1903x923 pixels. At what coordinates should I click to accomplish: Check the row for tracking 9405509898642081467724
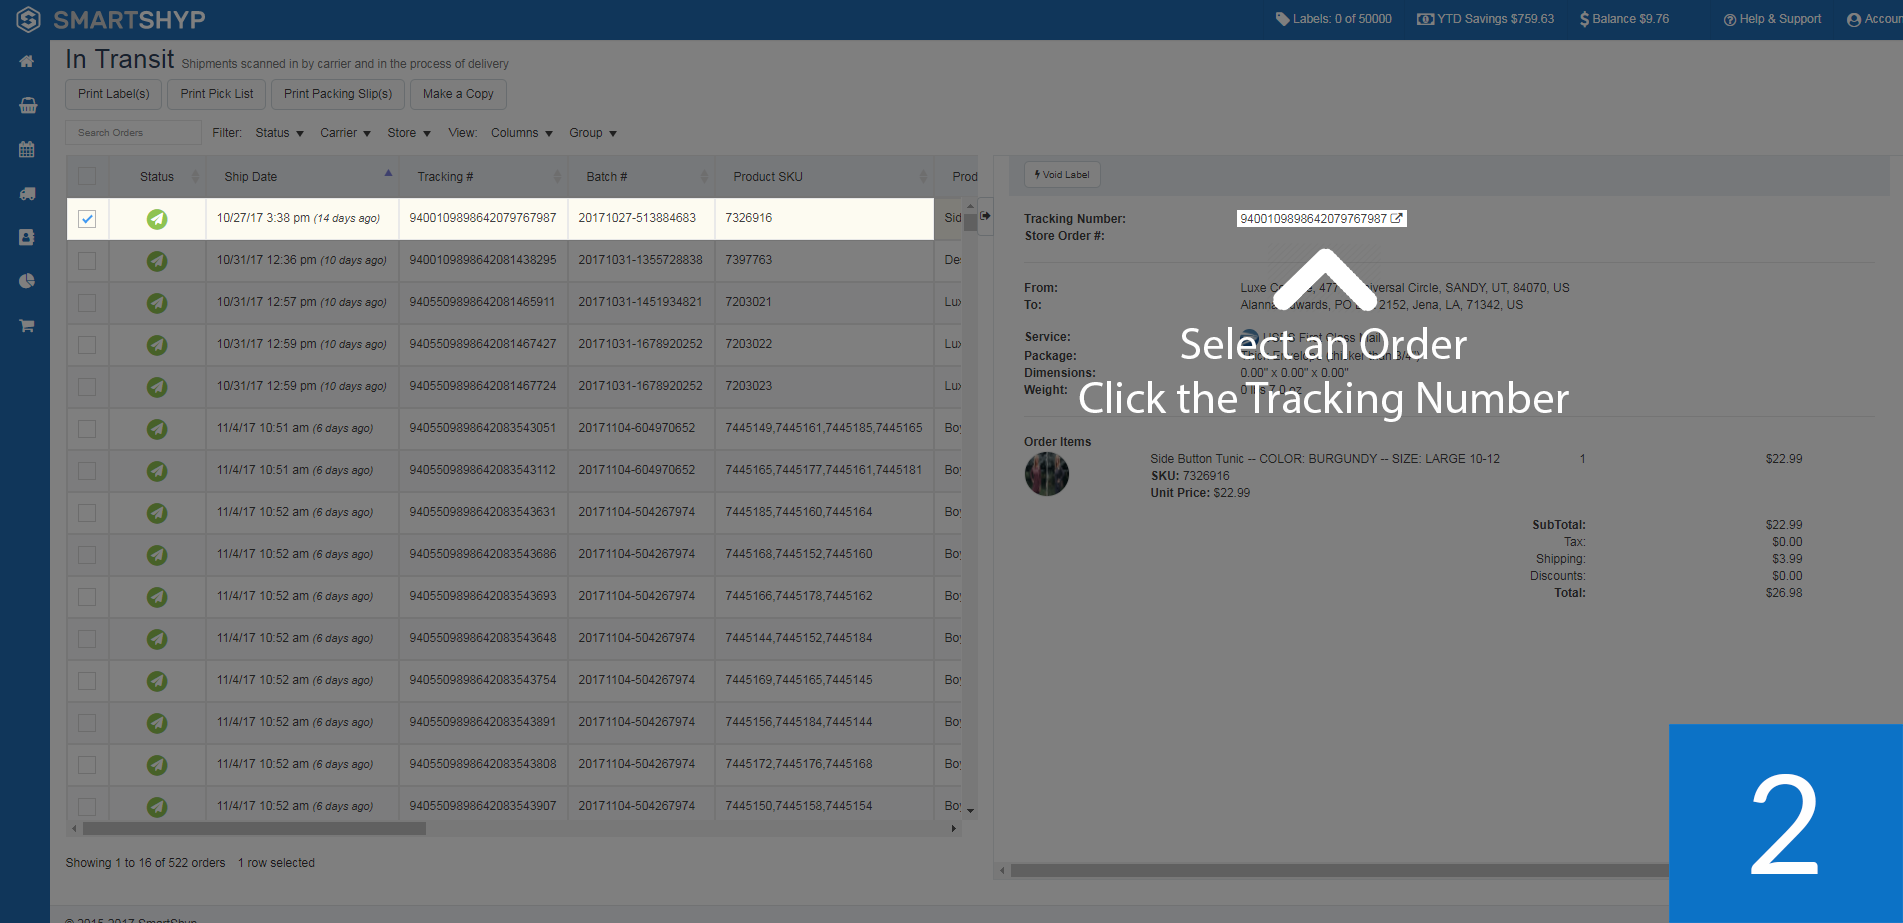[x=87, y=387]
